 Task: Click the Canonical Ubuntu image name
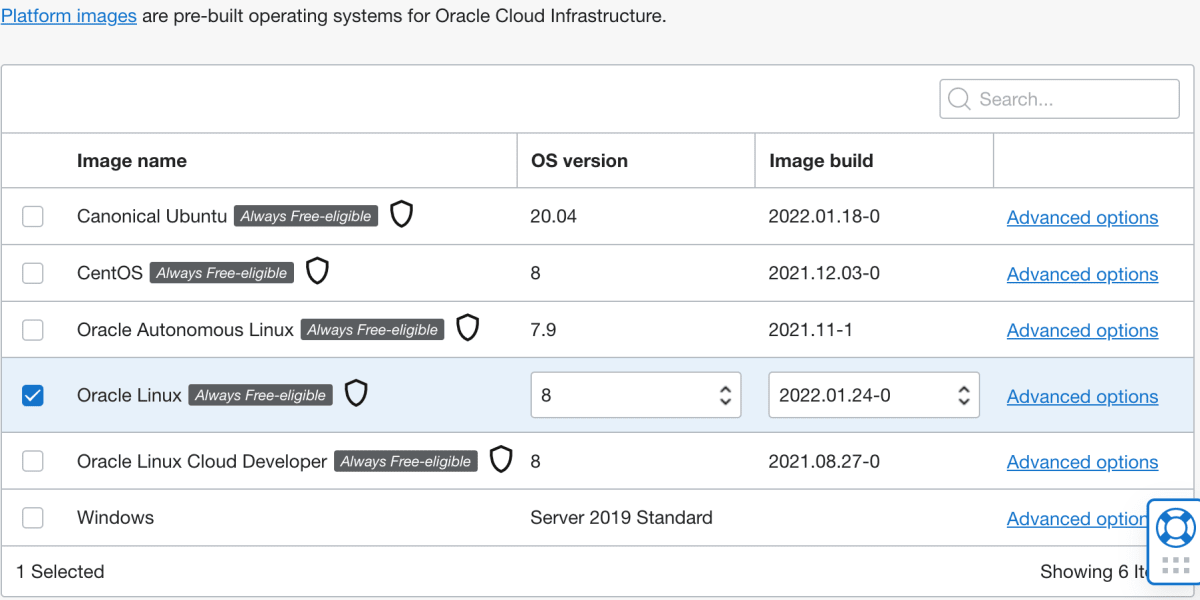pyautogui.click(x=152, y=216)
